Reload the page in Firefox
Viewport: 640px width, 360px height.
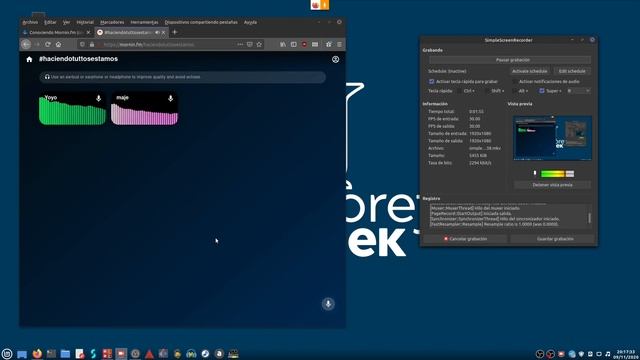click(48, 44)
